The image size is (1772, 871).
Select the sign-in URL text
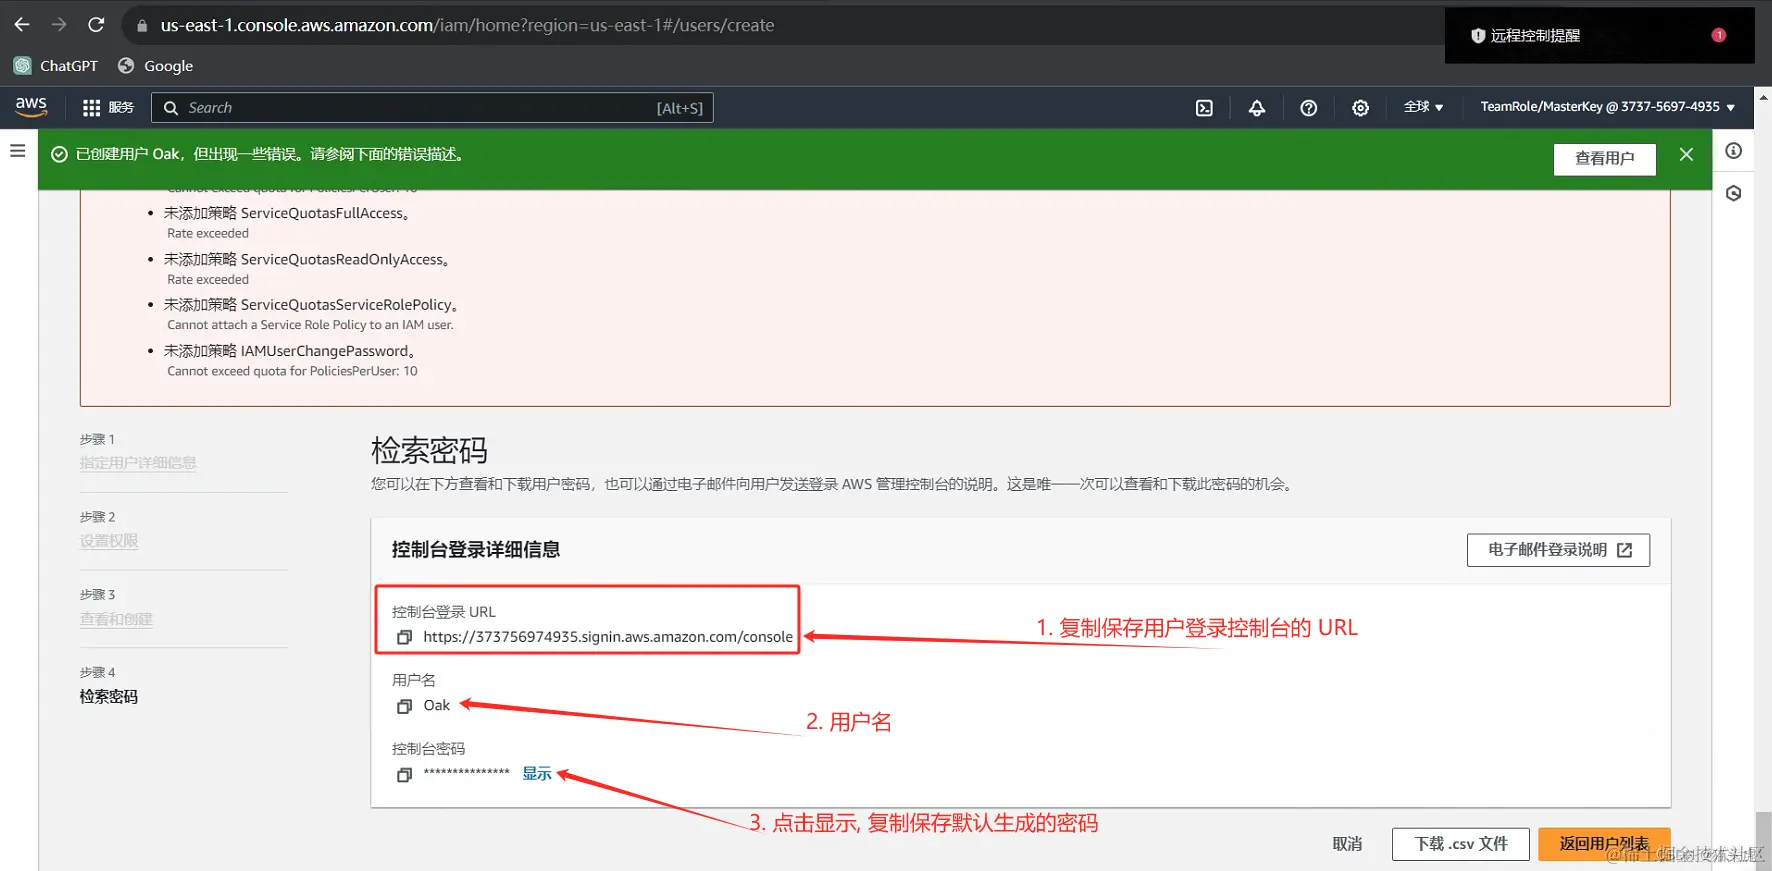pos(608,637)
